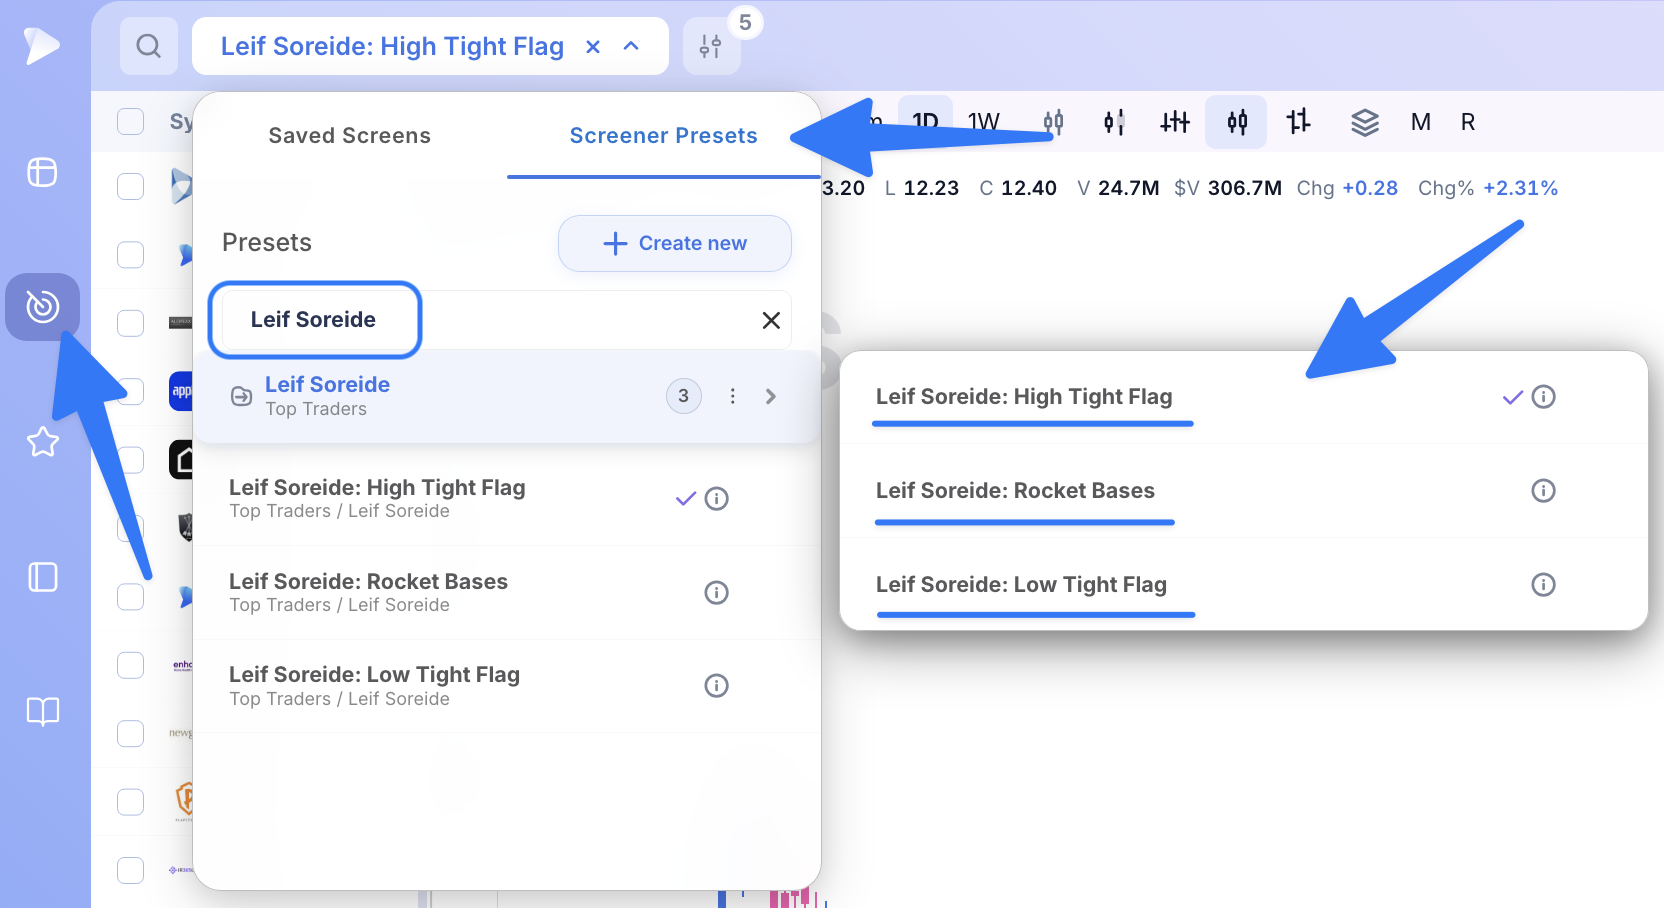This screenshot has width=1664, height=908.
Task: Toggle the select-all header checkbox
Action: [x=130, y=121]
